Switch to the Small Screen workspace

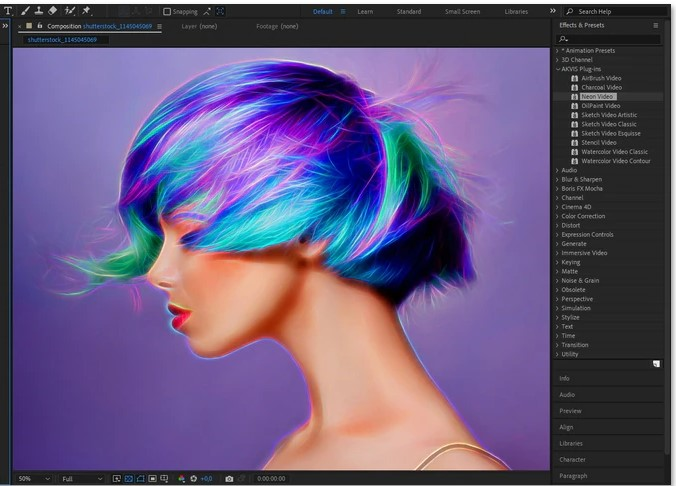(463, 12)
